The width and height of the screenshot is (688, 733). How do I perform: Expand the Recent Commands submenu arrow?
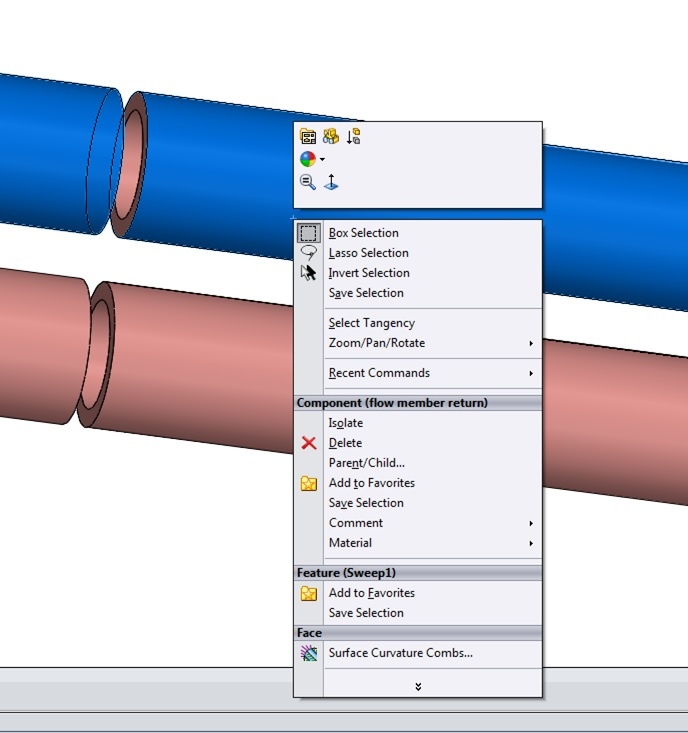[x=531, y=374]
